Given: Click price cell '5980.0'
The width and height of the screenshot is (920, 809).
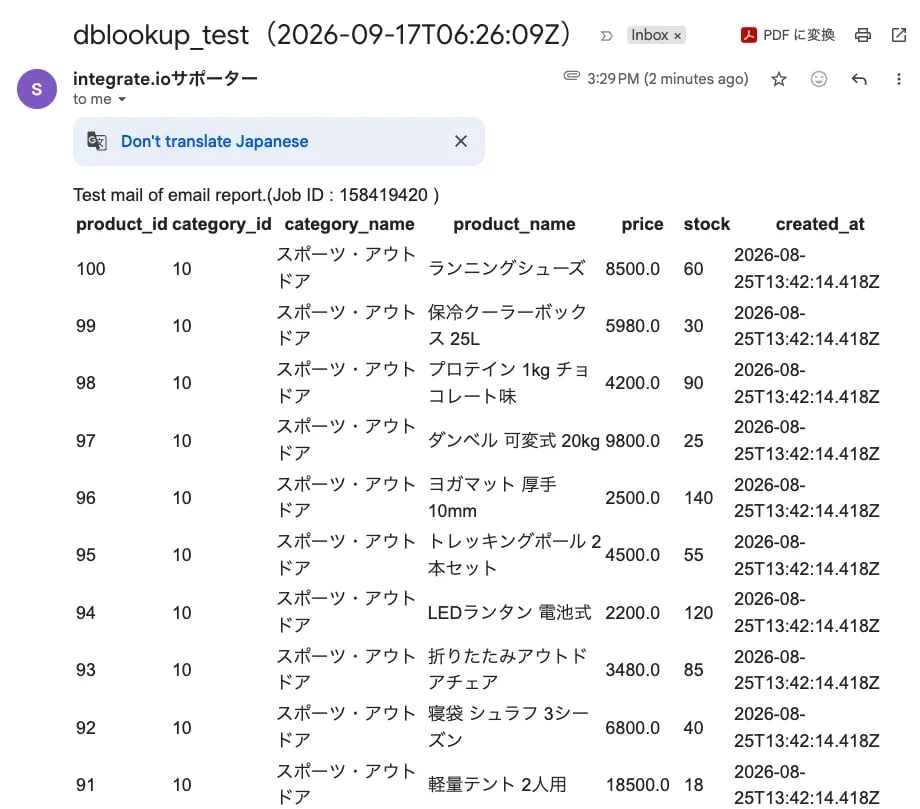Looking at the screenshot, I should 632,326.
